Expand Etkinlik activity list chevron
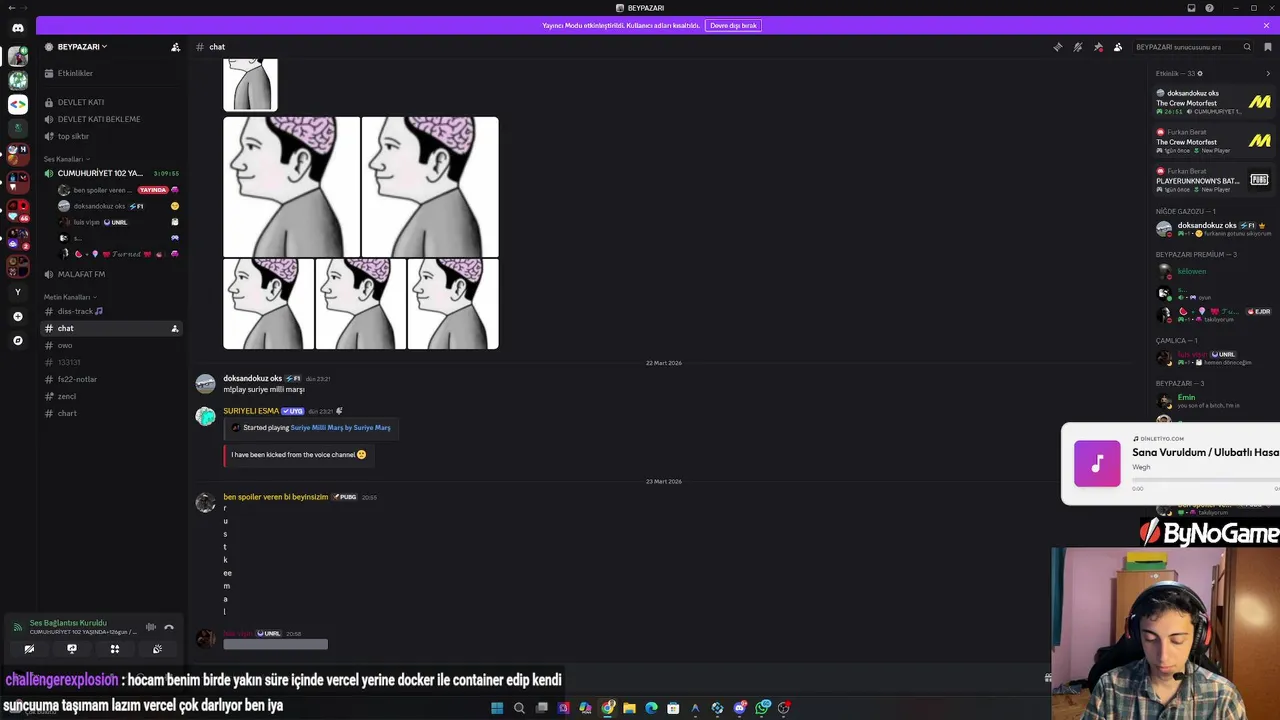This screenshot has width=1280, height=720. 1268,73
